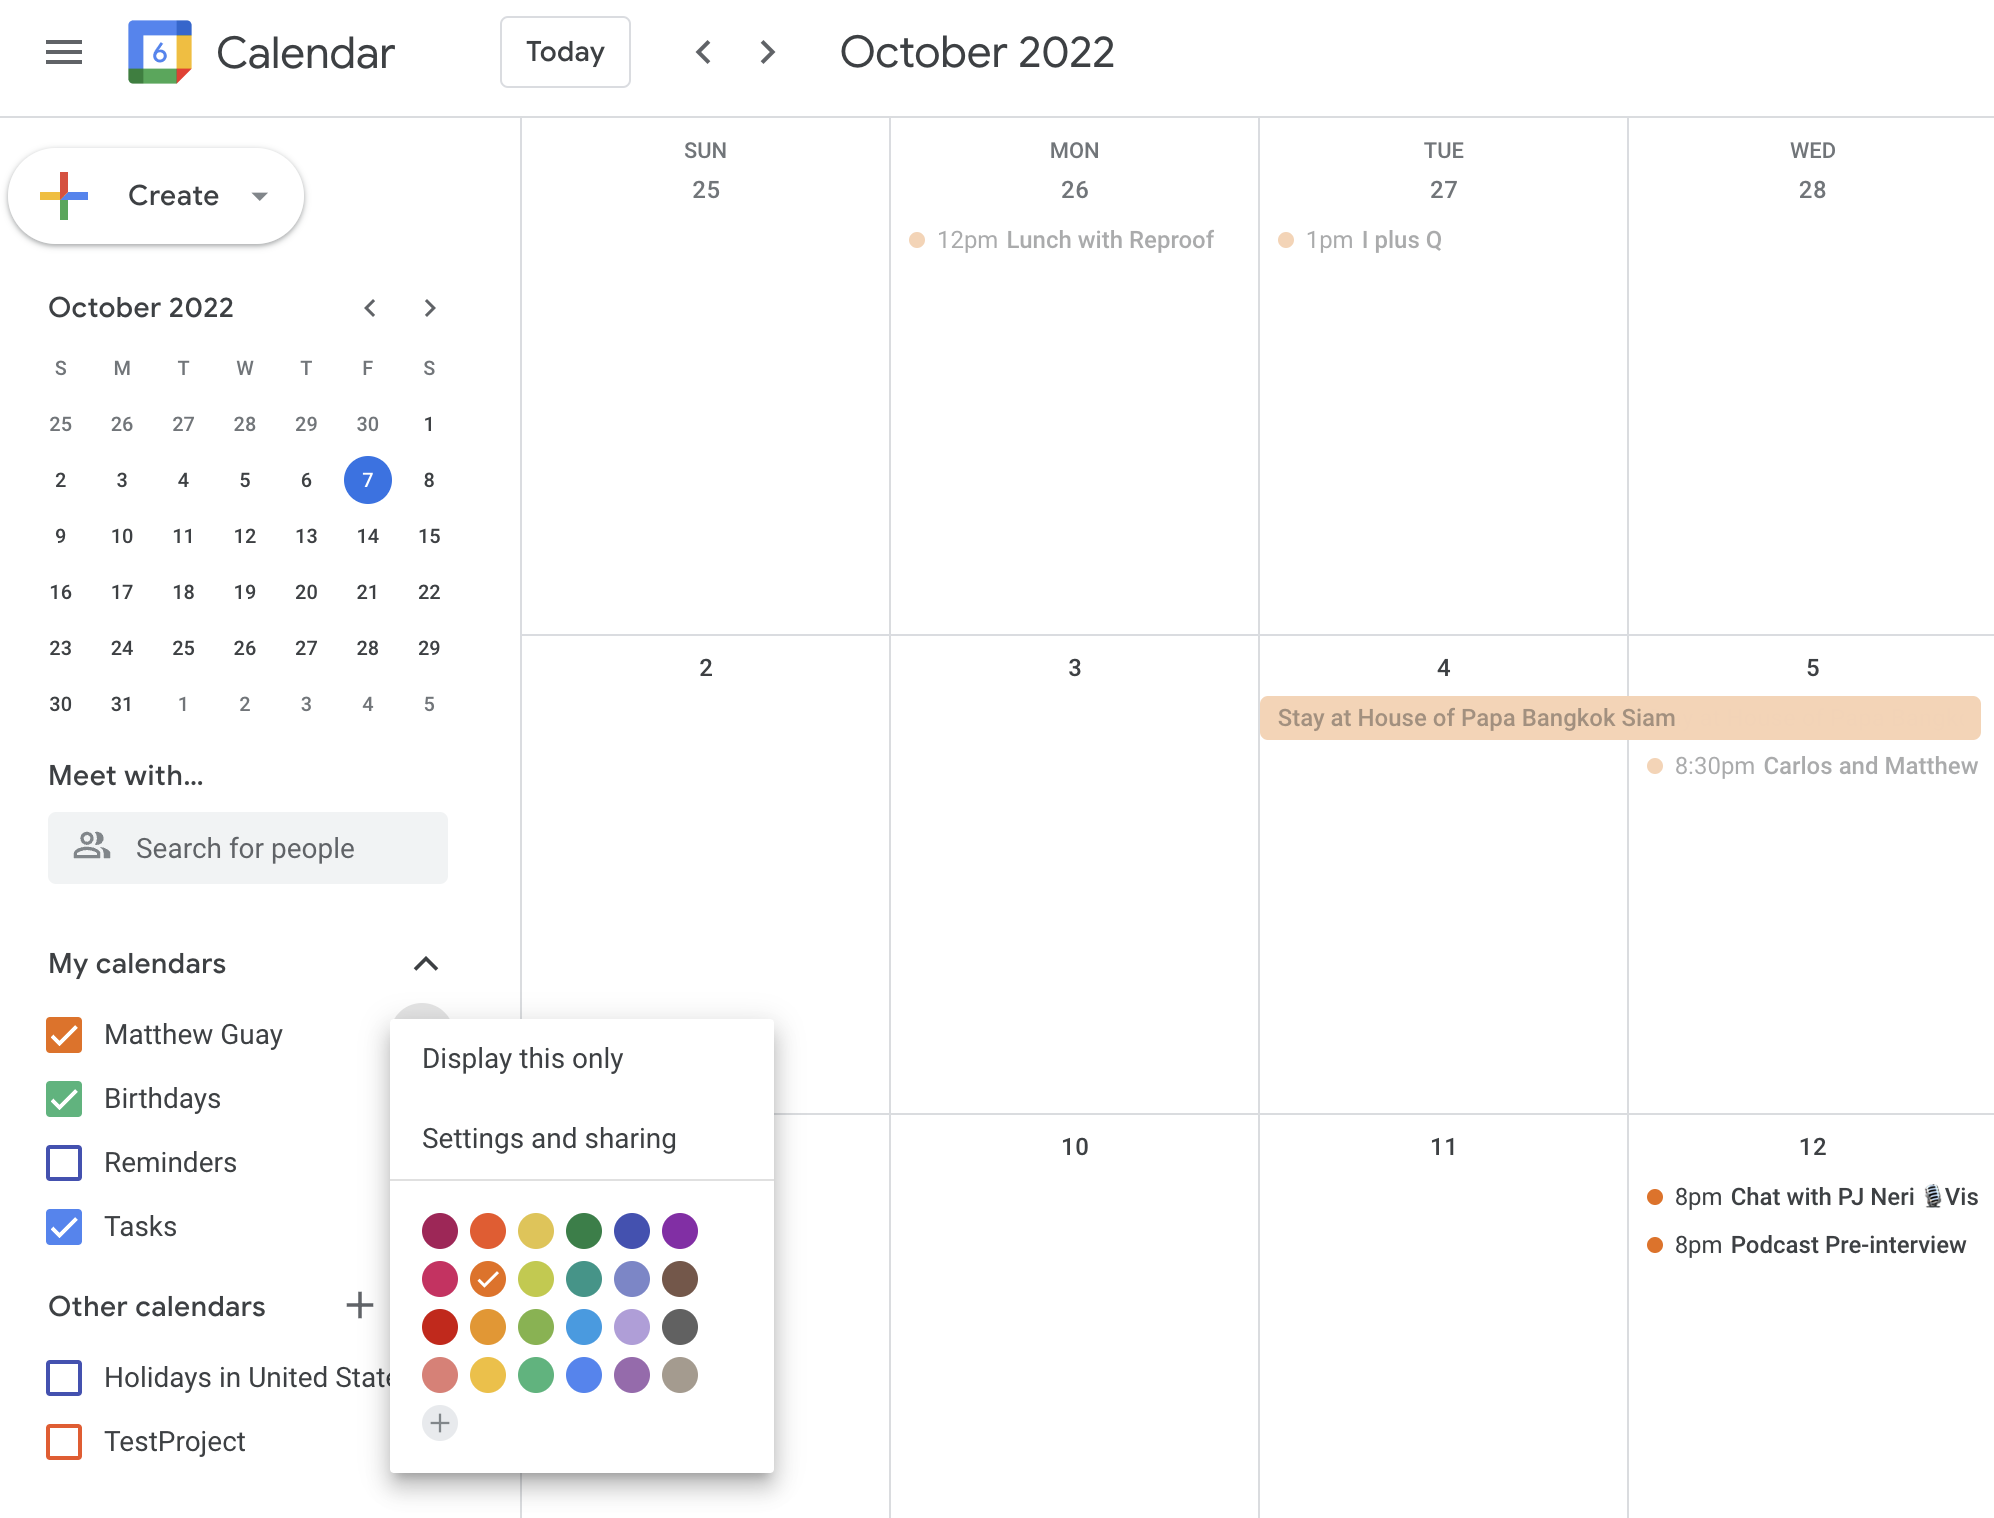Click the Search for people icon
1994x1518 pixels.
coord(92,847)
